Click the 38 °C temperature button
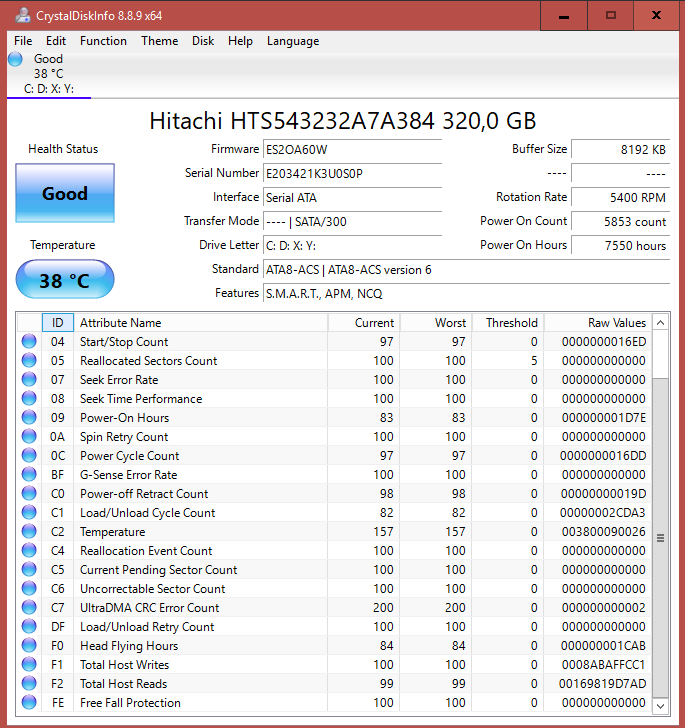The height and width of the screenshot is (728, 685). [65, 280]
